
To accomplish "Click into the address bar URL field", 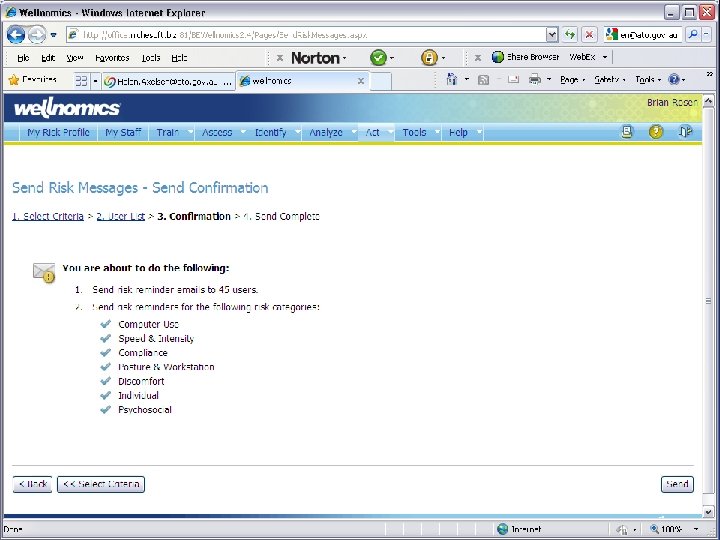I will coord(306,35).
